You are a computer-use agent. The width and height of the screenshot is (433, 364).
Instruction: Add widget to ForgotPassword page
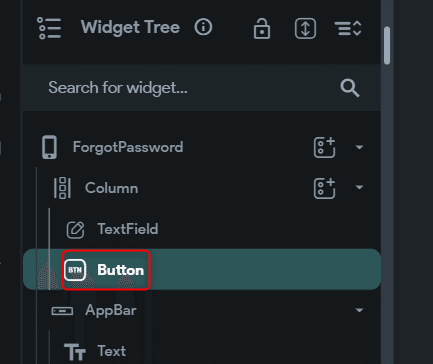click(324, 147)
